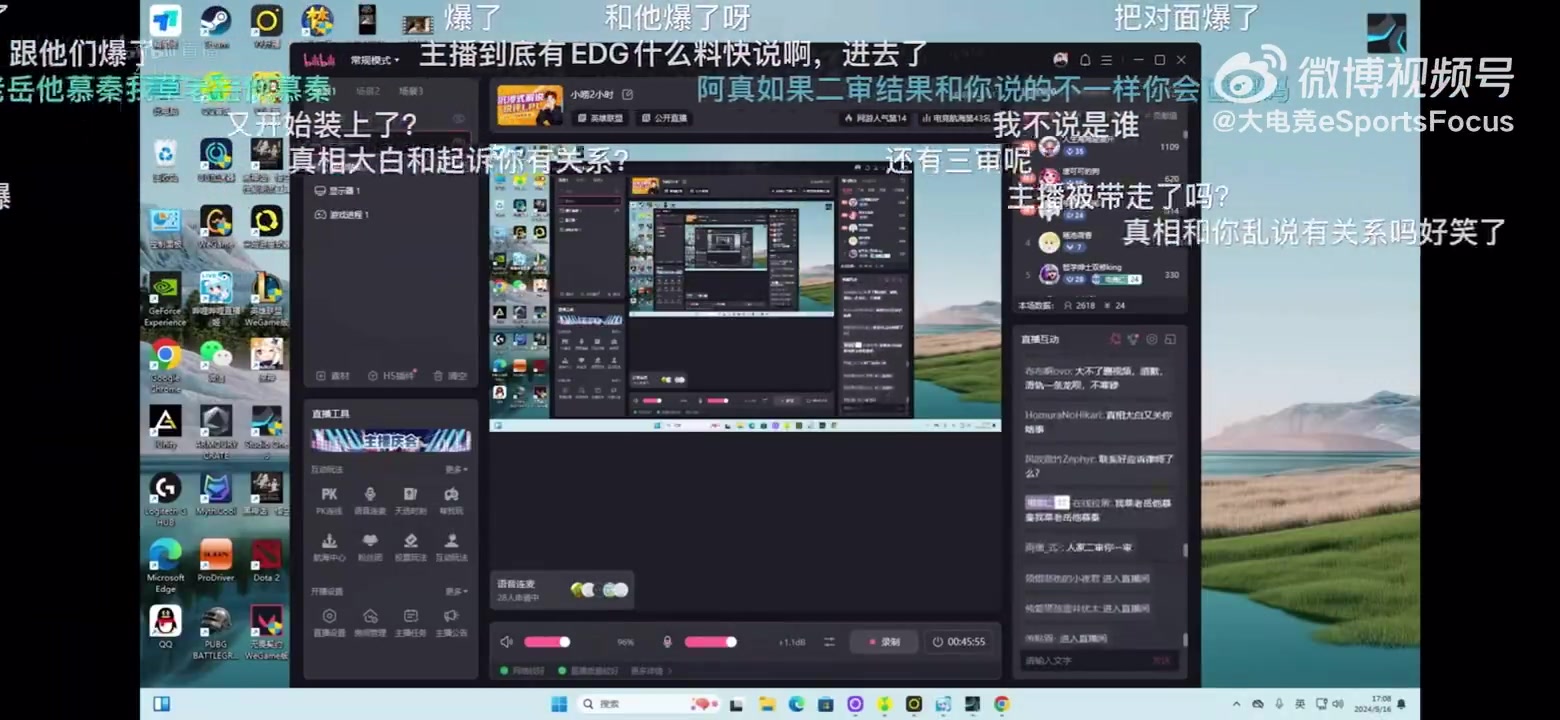
Task: Click the 素材 add material button
Action: (333, 376)
